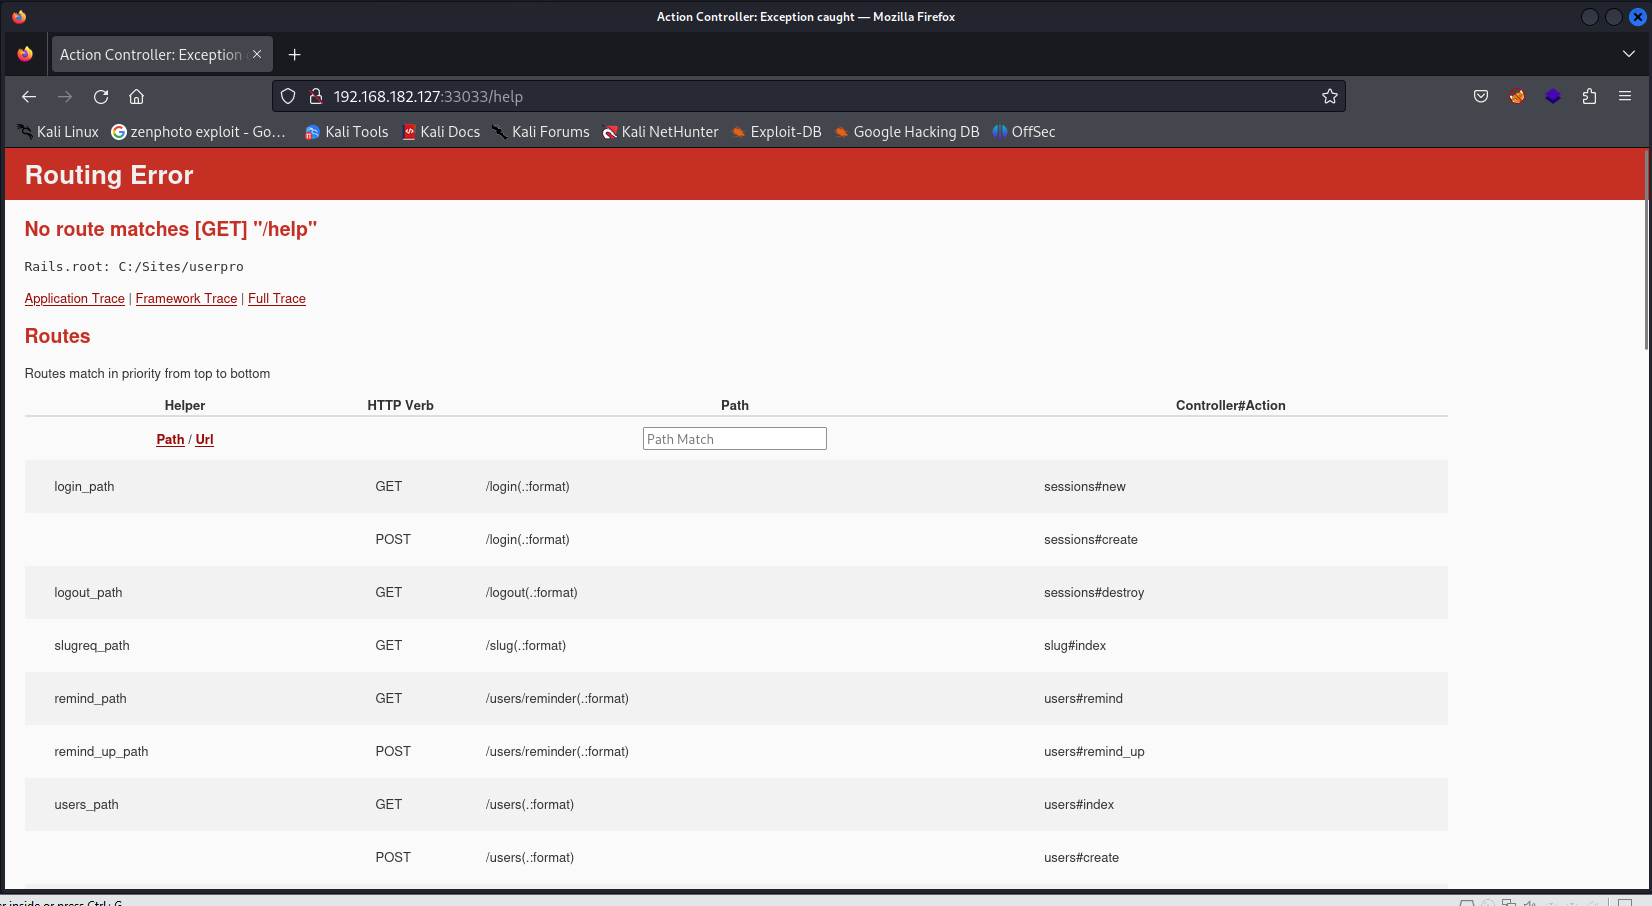The height and width of the screenshot is (906, 1652).
Task: Bookmark this page with the star icon
Action: coord(1329,97)
